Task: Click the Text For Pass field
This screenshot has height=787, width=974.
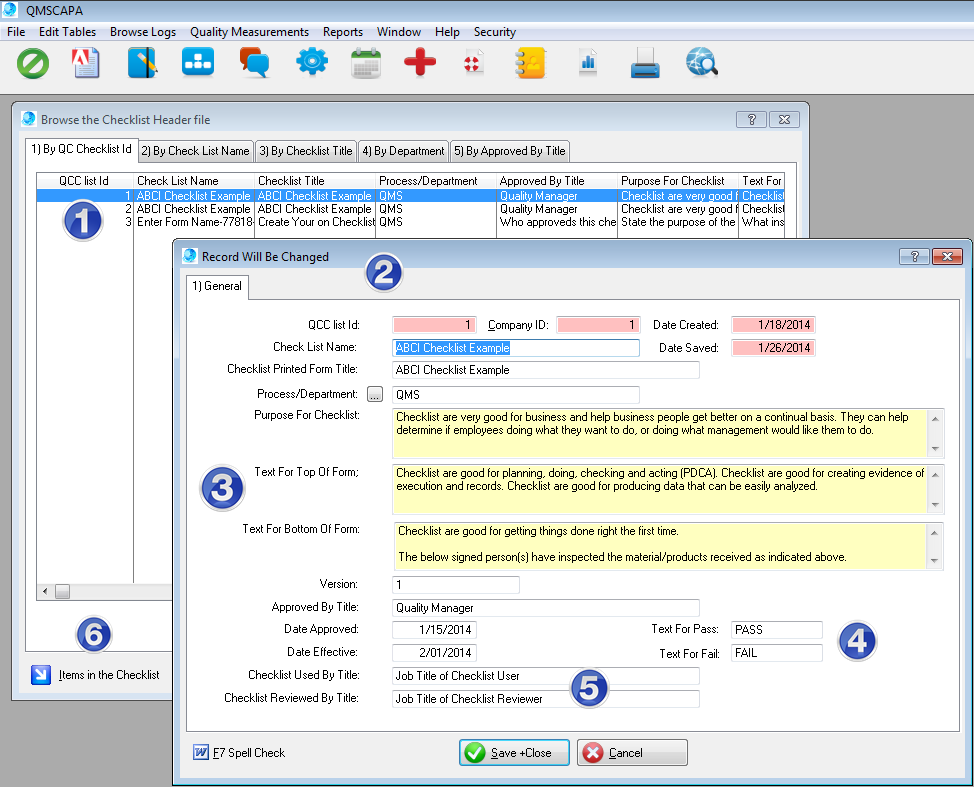Action: click(x=776, y=630)
